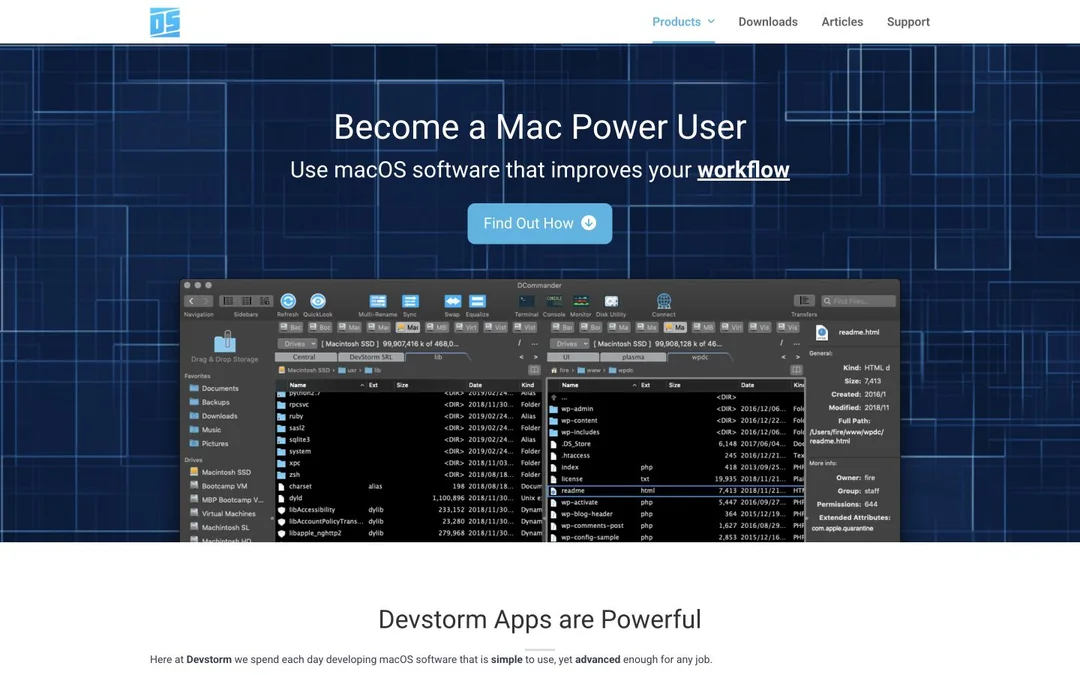The image size is (1080, 675).
Task: Select the Virt drive button in left pane
Action: point(467,327)
